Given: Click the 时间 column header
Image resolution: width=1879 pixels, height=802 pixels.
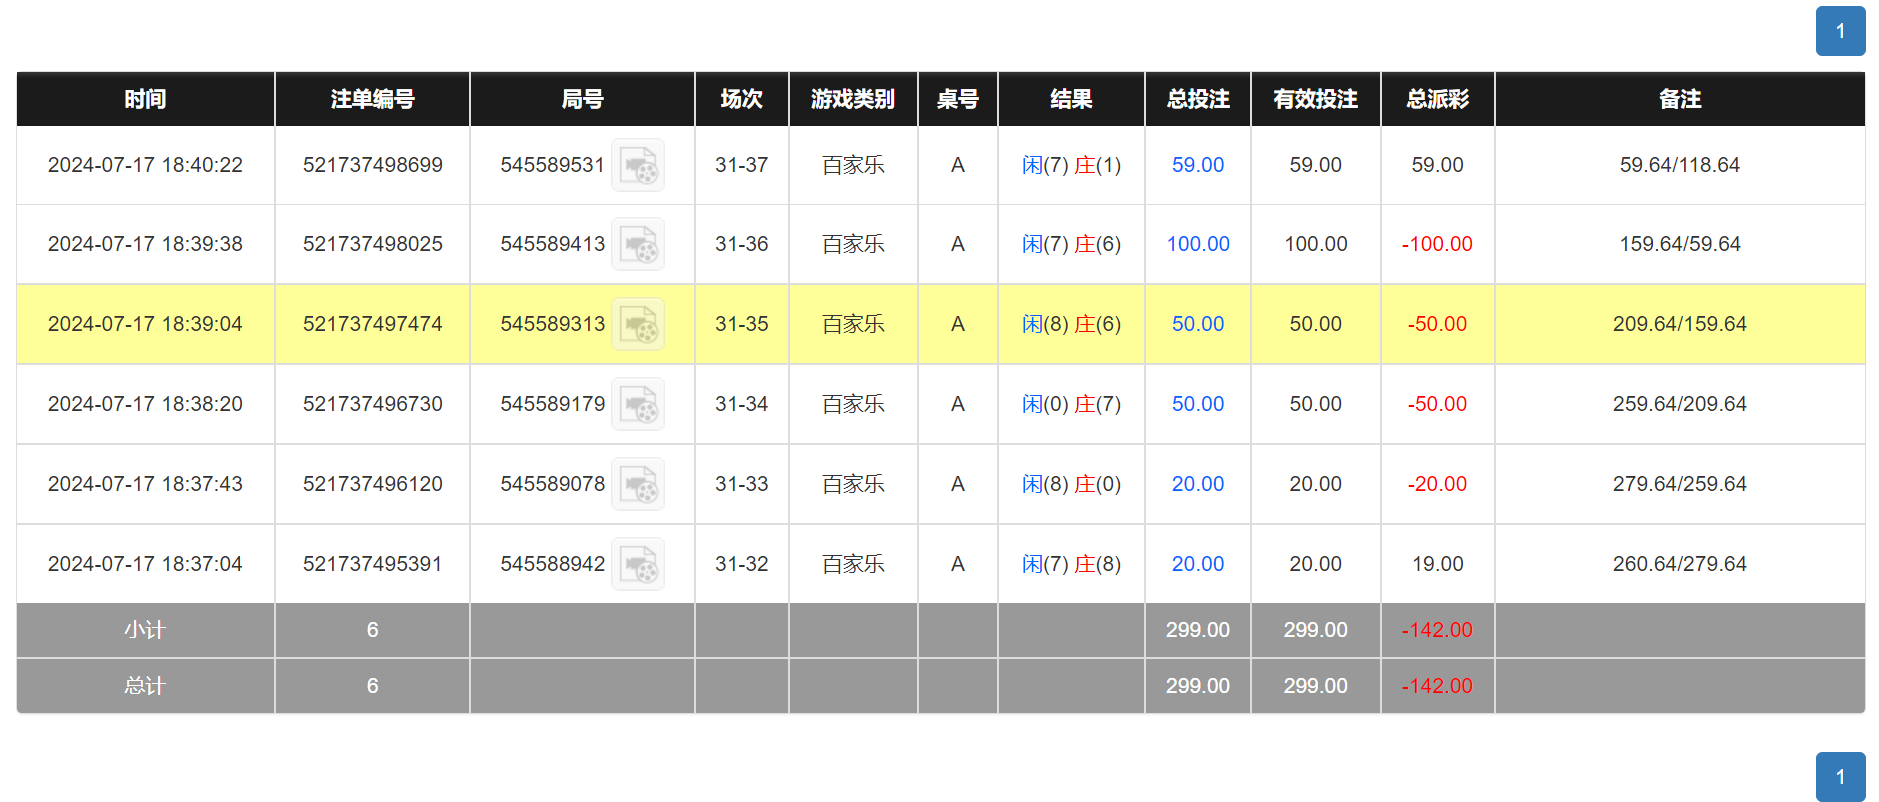Looking at the screenshot, I should coord(145,99).
